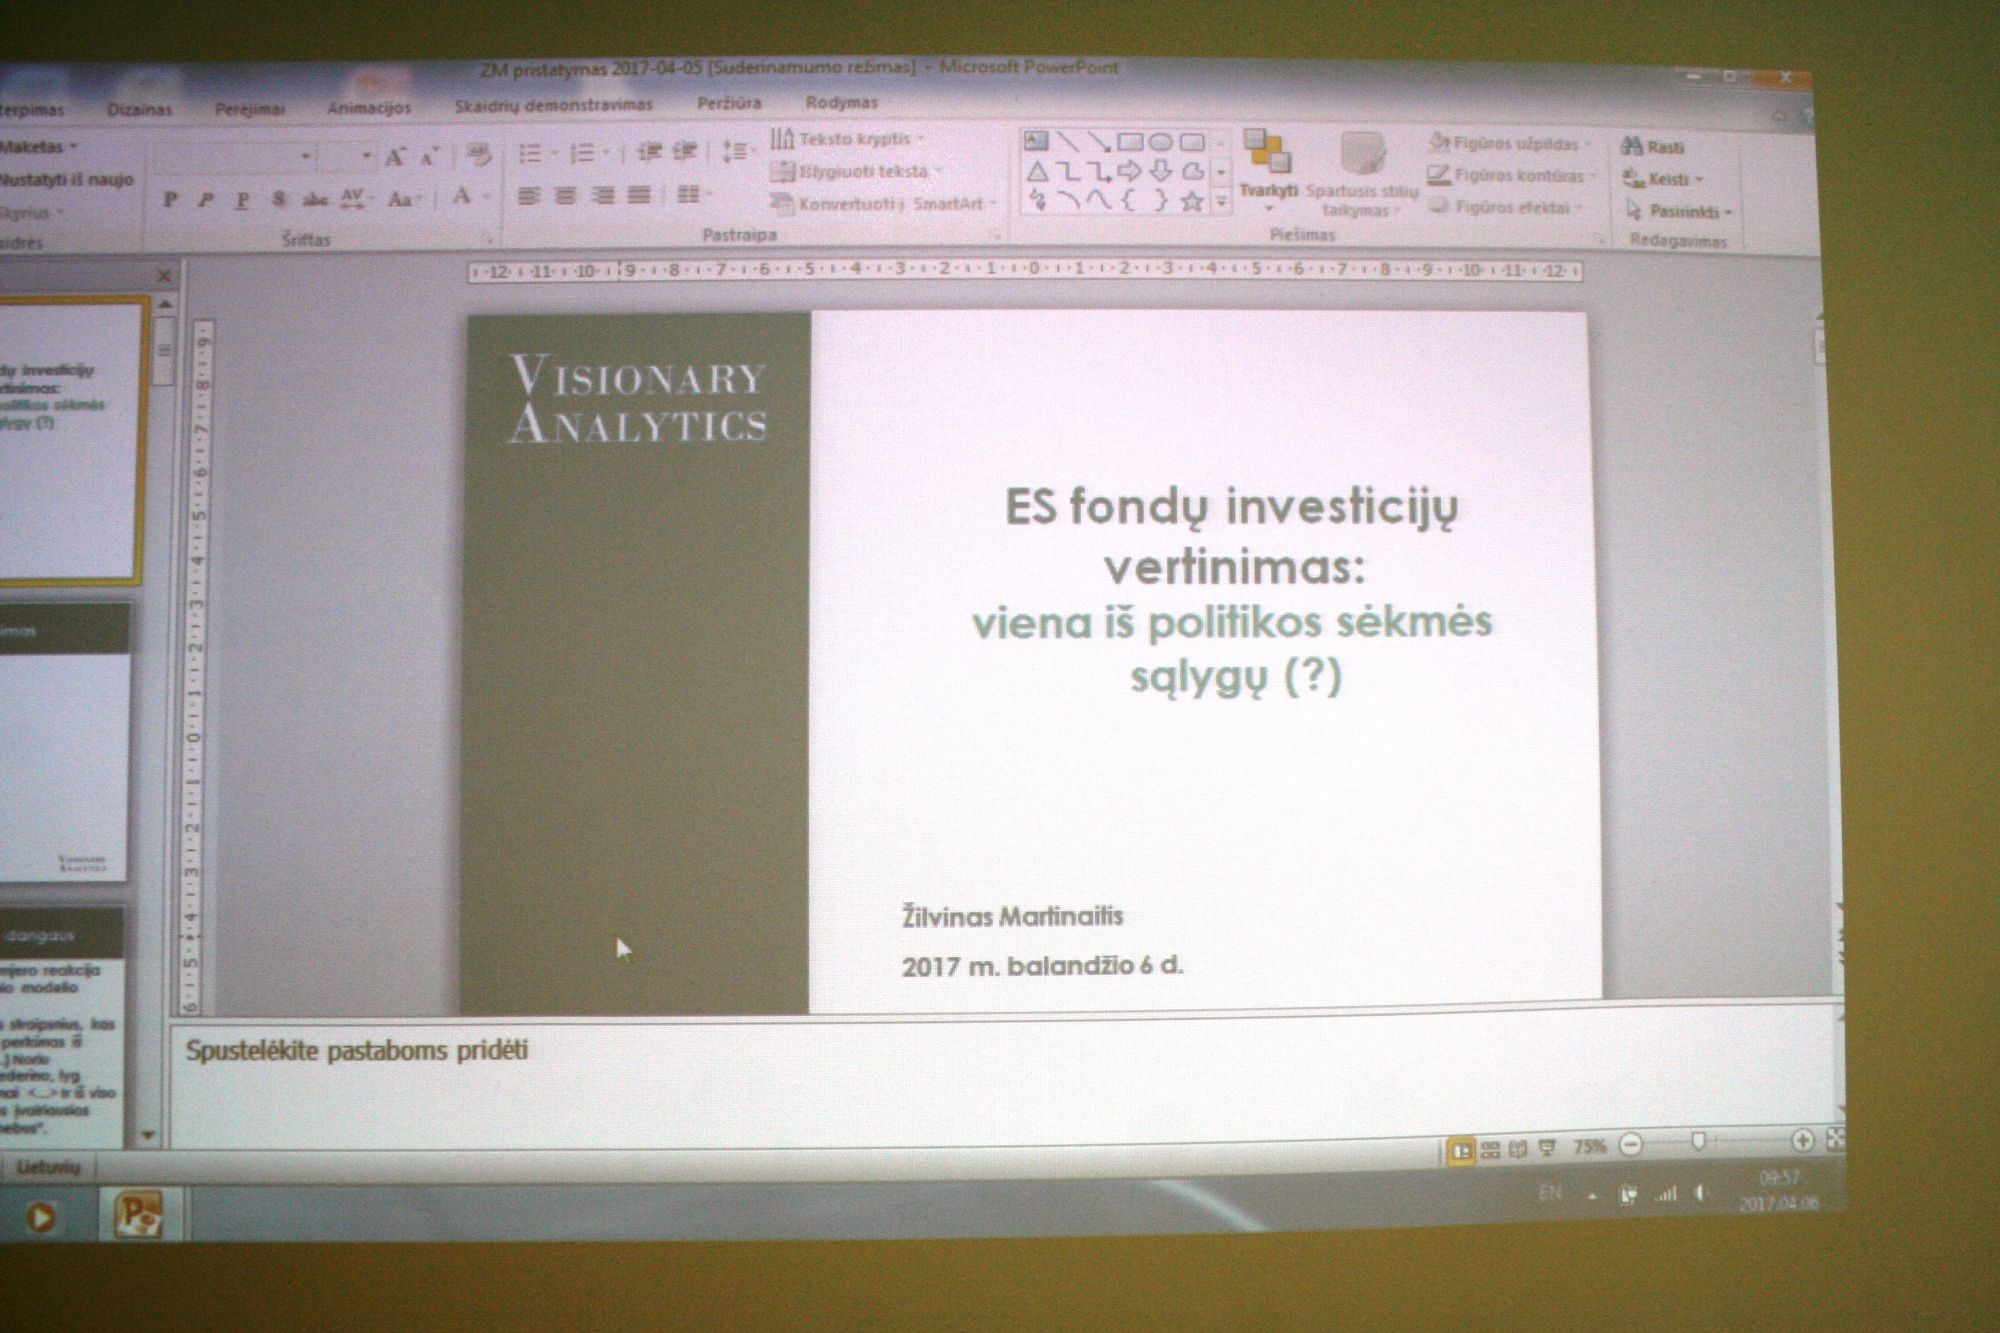Click the Figūros kontūras button
This screenshot has height=1333, width=2000.
coord(1512,176)
